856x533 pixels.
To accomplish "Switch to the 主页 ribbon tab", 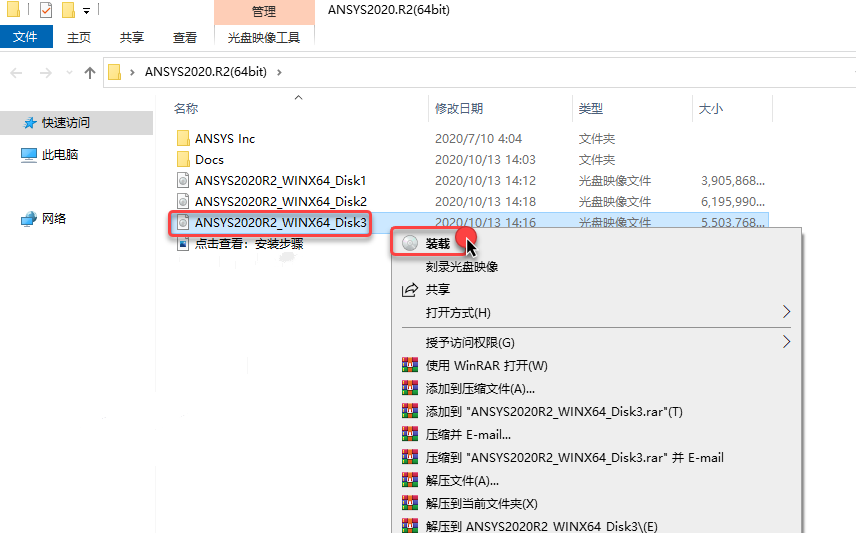I will pyautogui.click(x=79, y=37).
